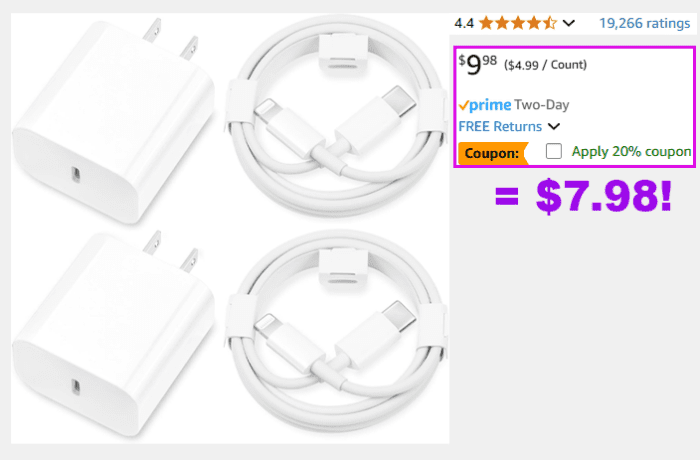
Task: Open the 19,266 ratings link
Action: 644,22
